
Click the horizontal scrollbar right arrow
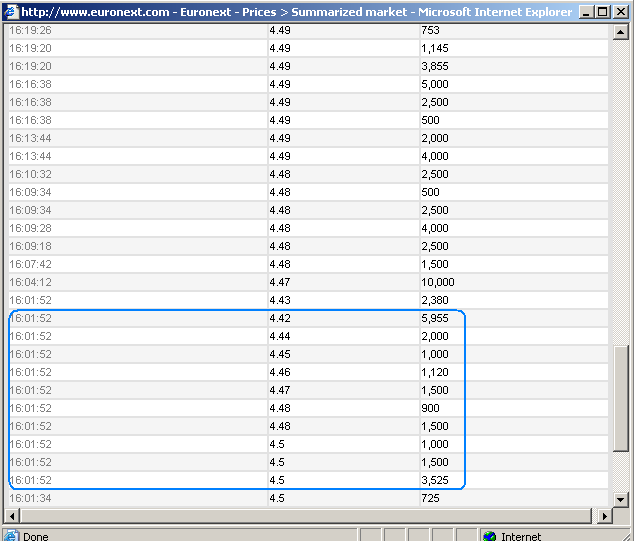pos(605,516)
